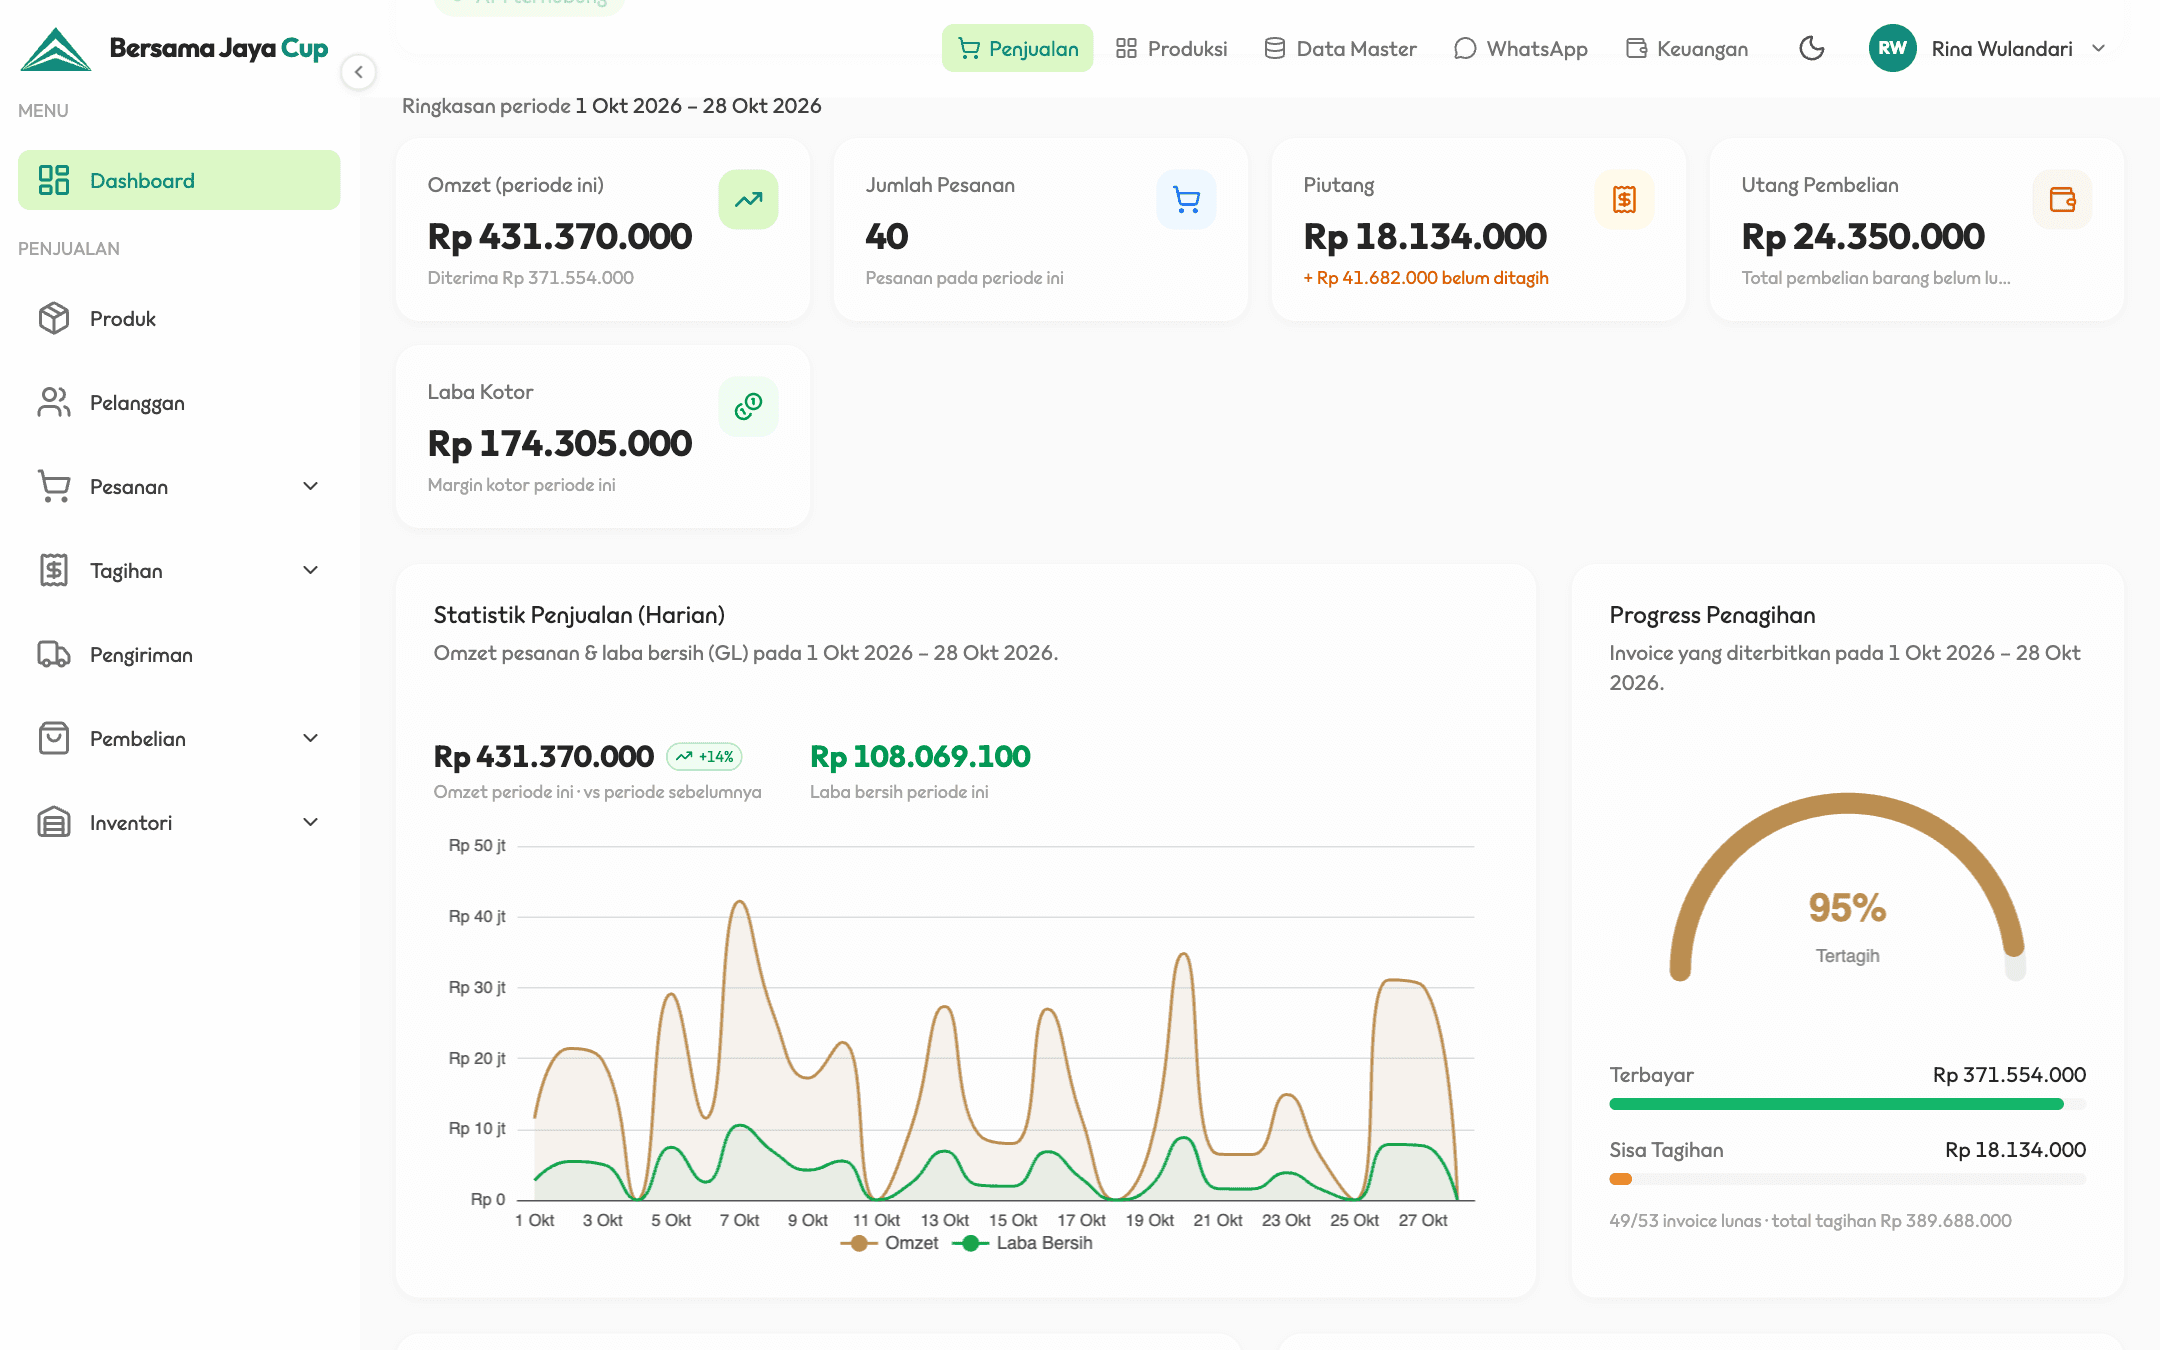Click the receipt icon on Piutang card
The height and width of the screenshot is (1350, 2160).
[x=1624, y=199]
